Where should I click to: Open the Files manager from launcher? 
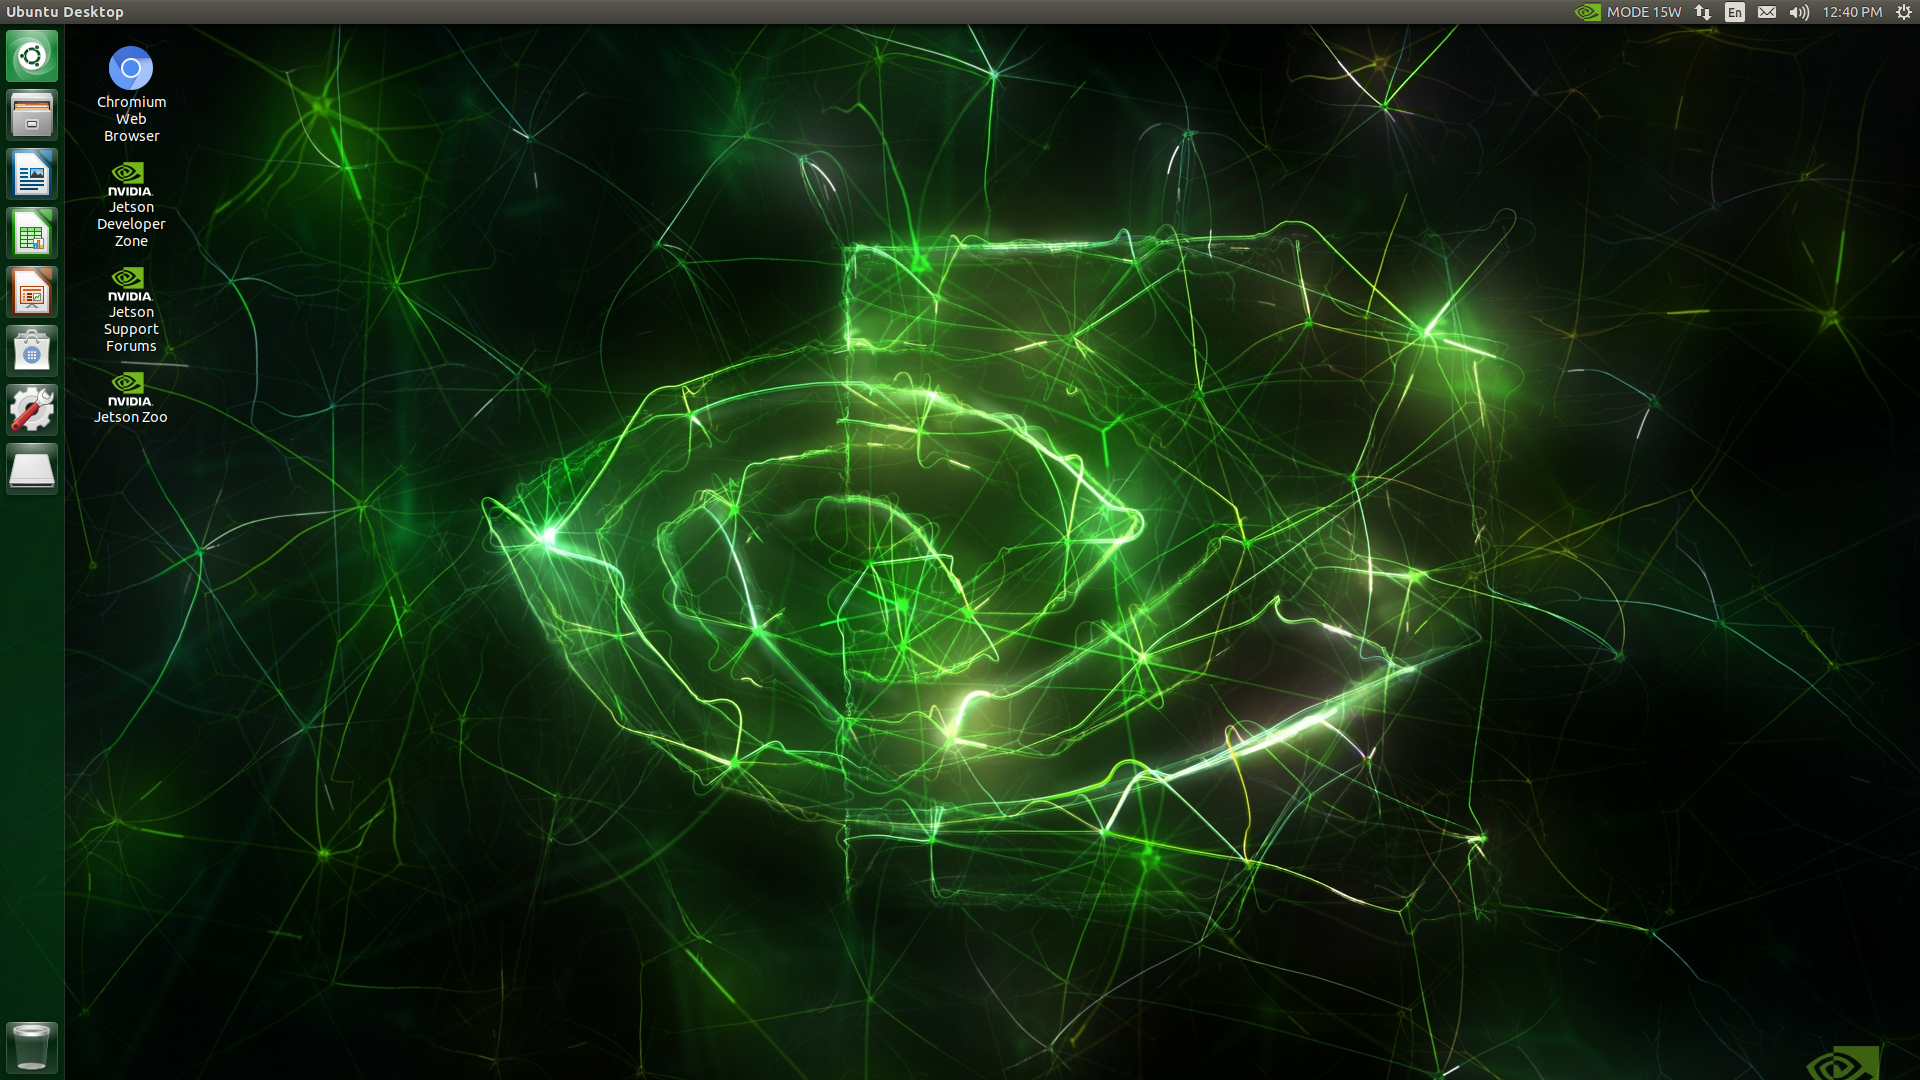pos(32,115)
